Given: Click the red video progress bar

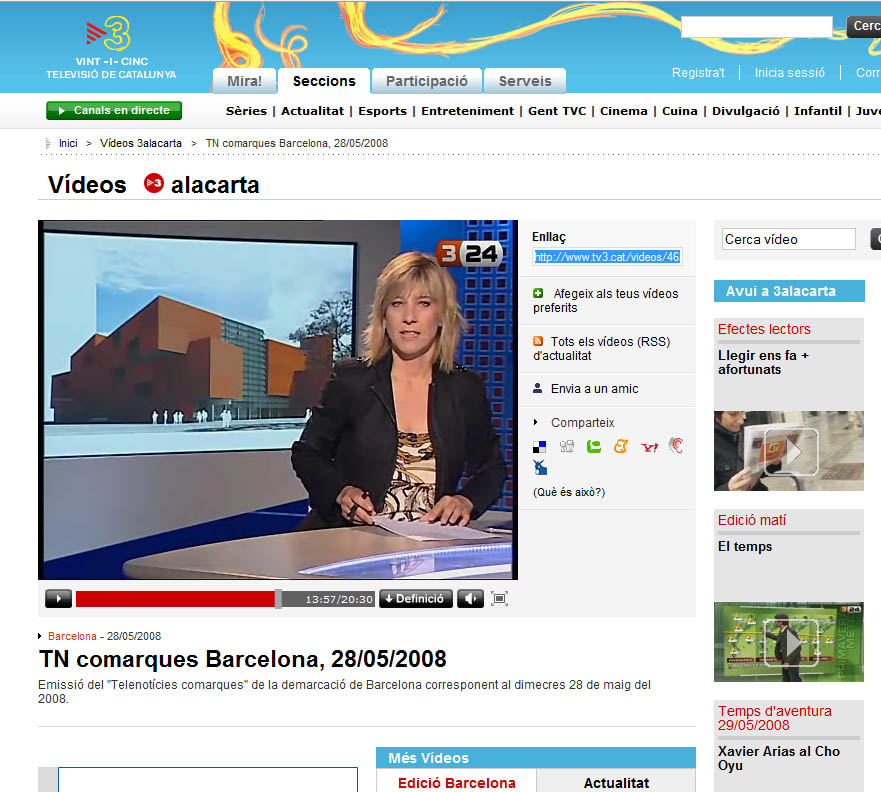Looking at the screenshot, I should click(x=175, y=599).
